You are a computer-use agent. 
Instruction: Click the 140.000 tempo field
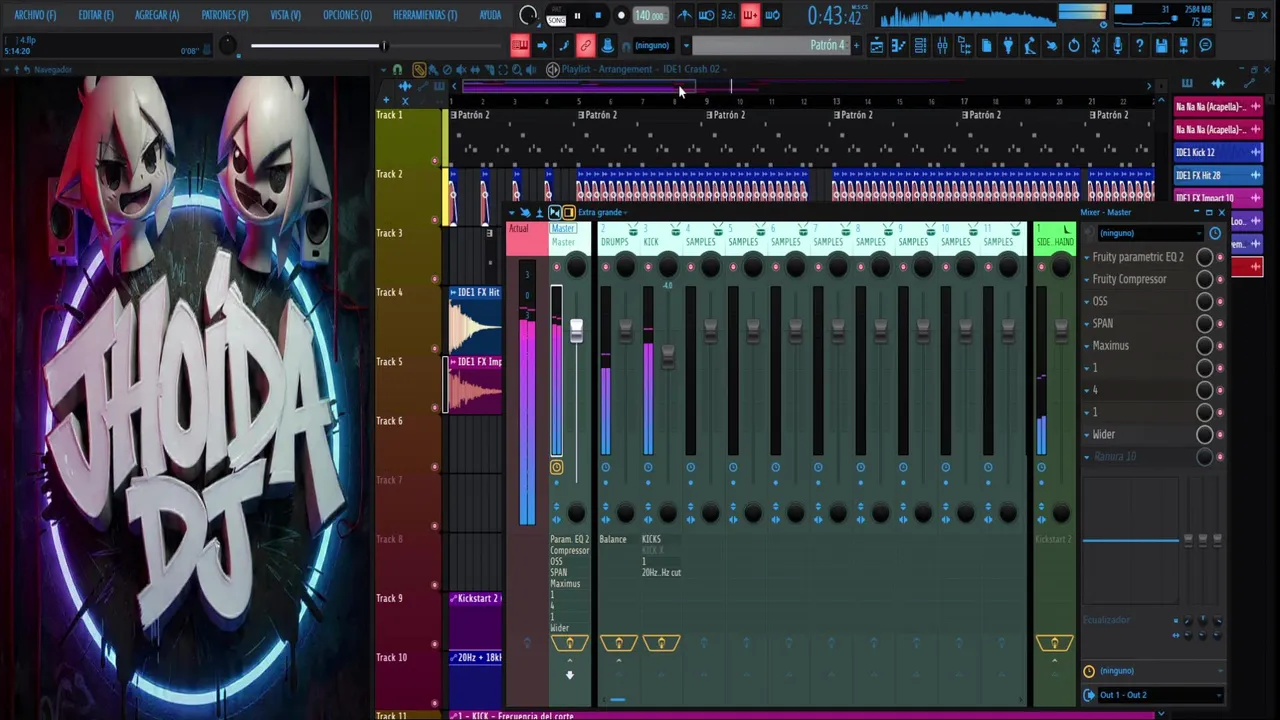tap(650, 15)
